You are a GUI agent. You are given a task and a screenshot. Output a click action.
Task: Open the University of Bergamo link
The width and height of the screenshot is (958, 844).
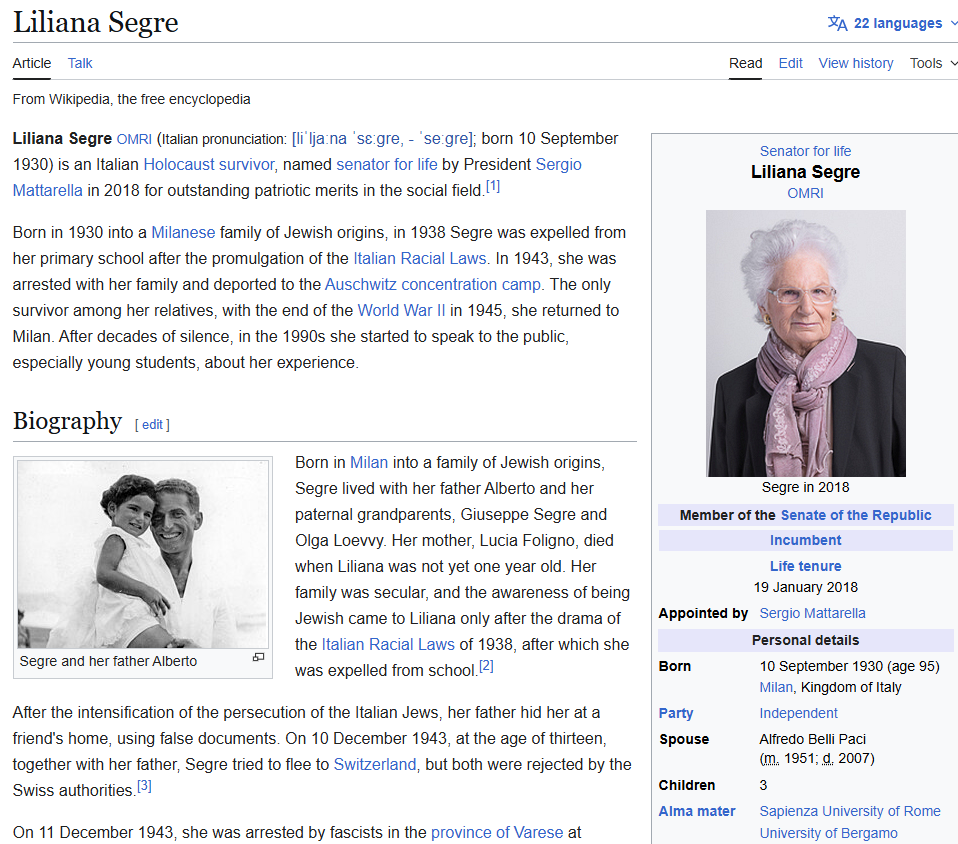[x=828, y=834]
